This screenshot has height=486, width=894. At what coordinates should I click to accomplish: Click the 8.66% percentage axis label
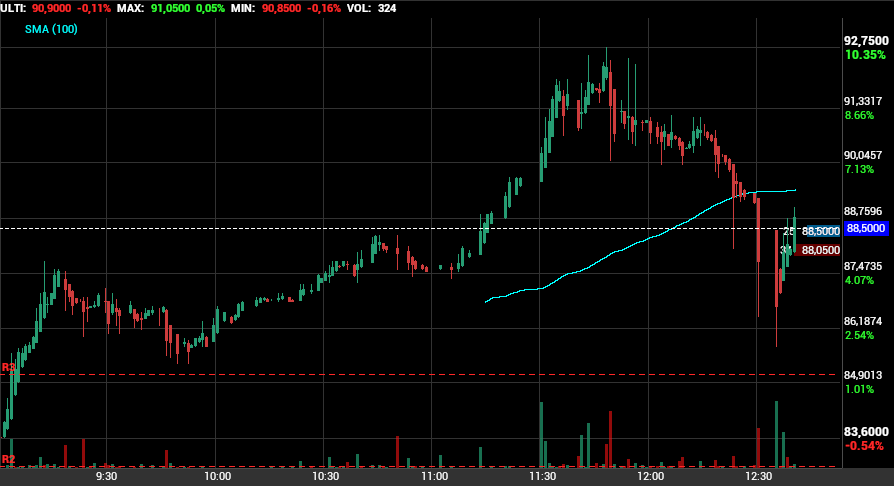click(859, 115)
